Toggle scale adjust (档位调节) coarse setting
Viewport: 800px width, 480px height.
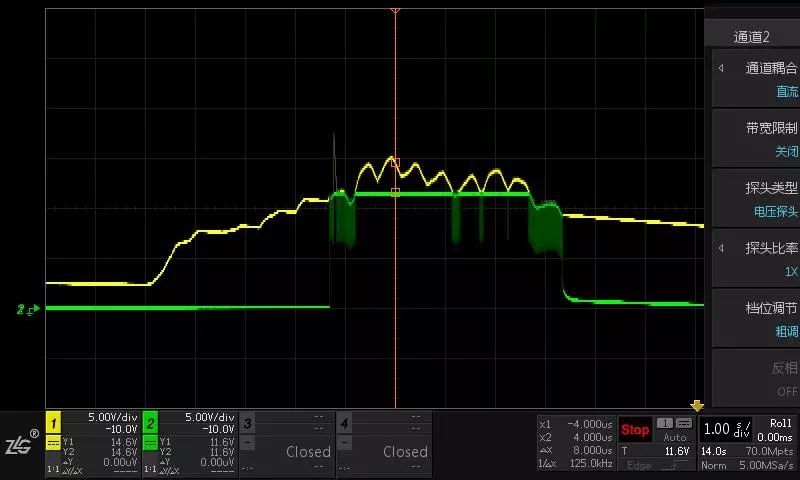click(755, 319)
